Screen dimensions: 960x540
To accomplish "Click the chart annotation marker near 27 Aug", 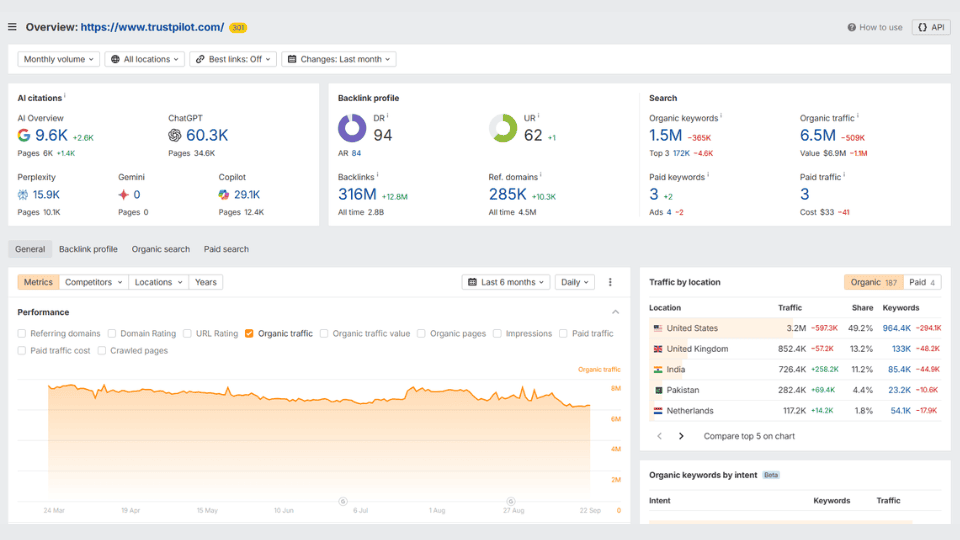I will [511, 501].
